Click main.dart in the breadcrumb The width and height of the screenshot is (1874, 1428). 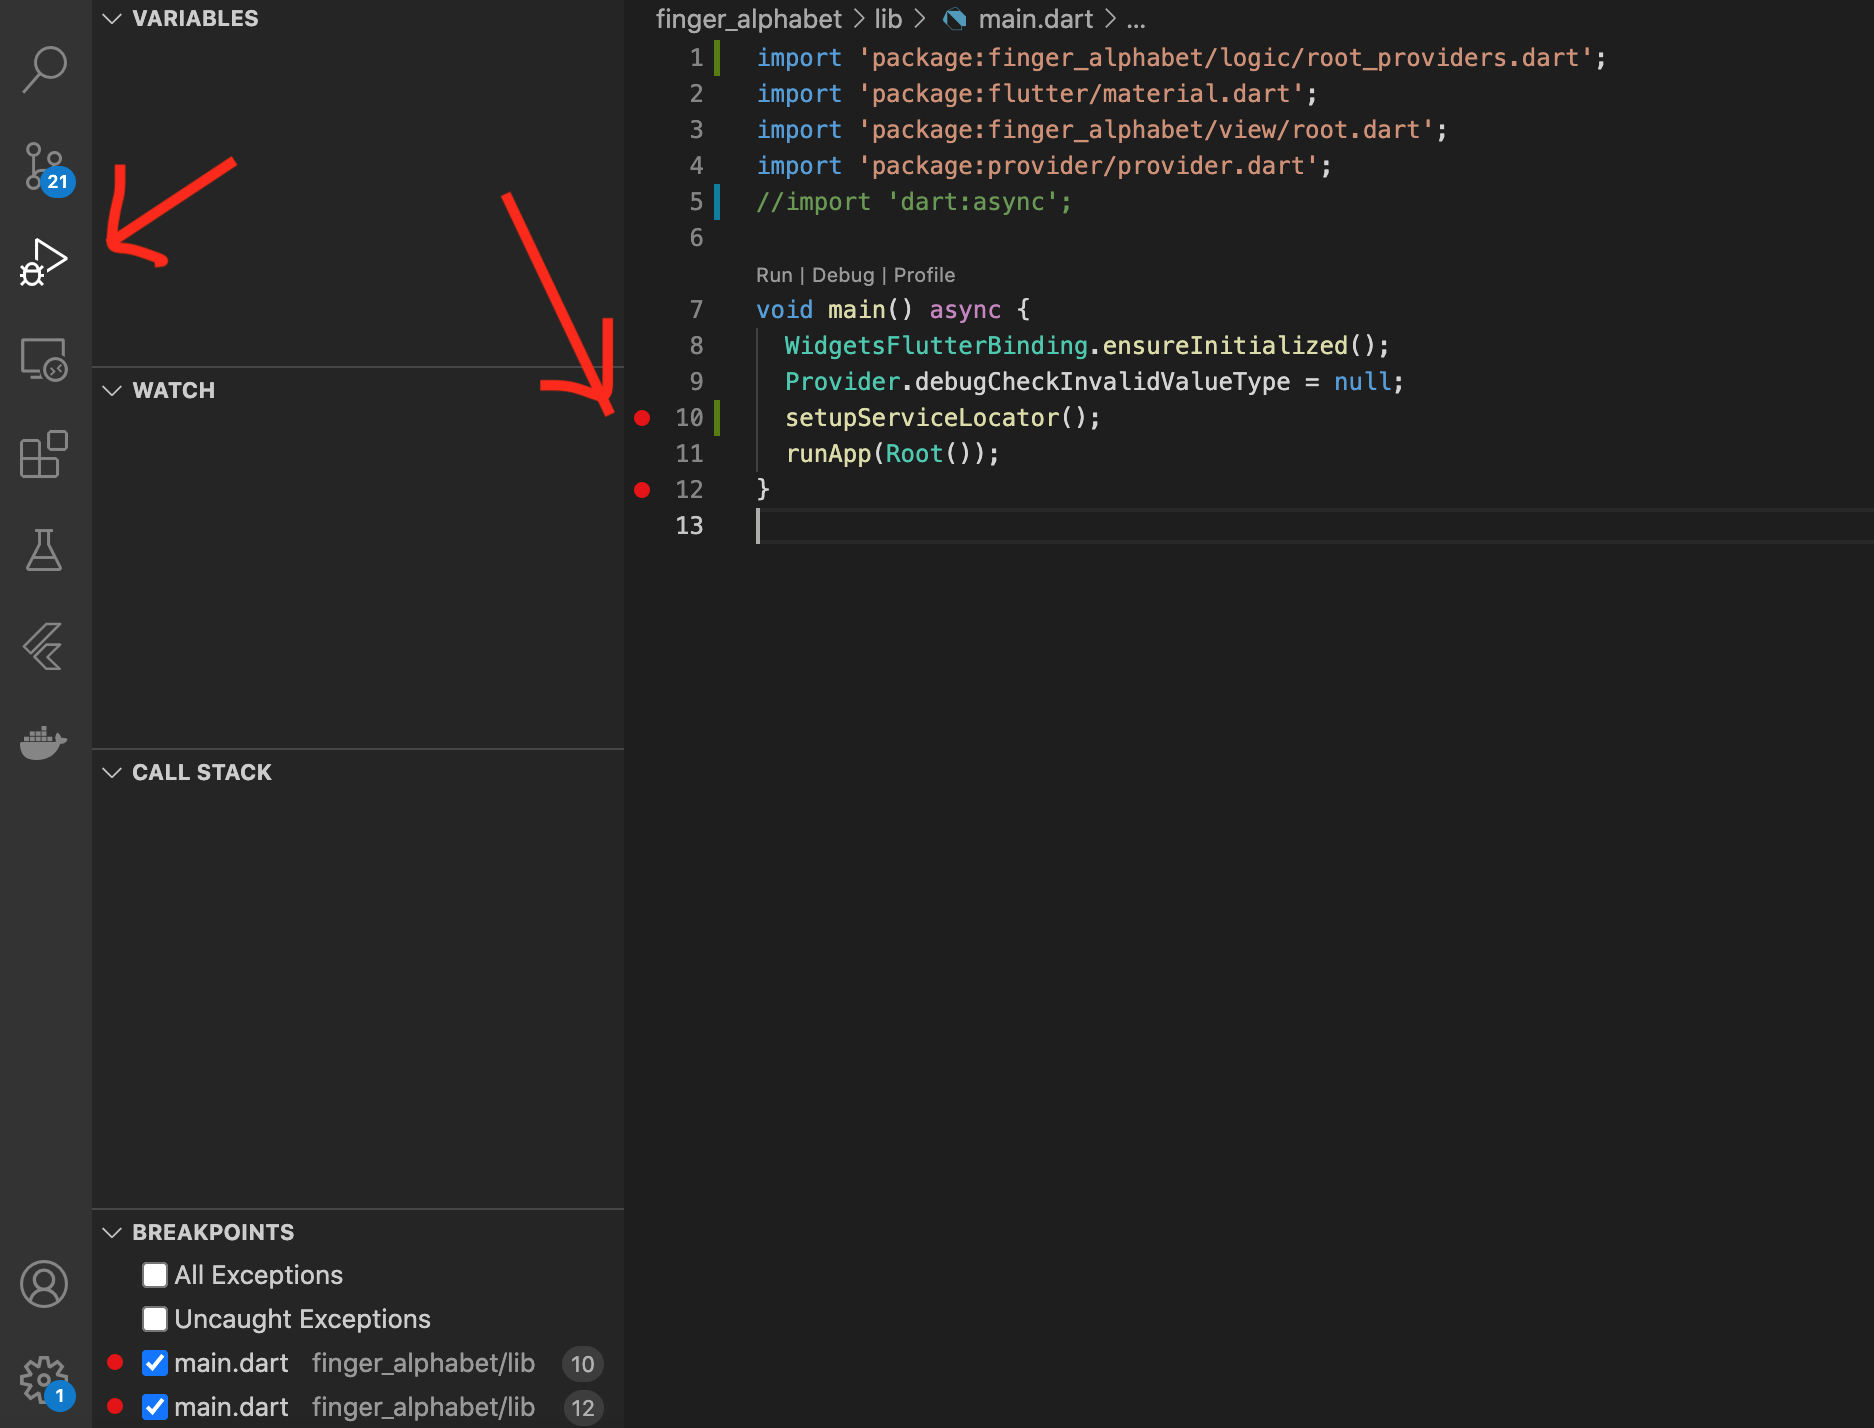tap(1036, 19)
